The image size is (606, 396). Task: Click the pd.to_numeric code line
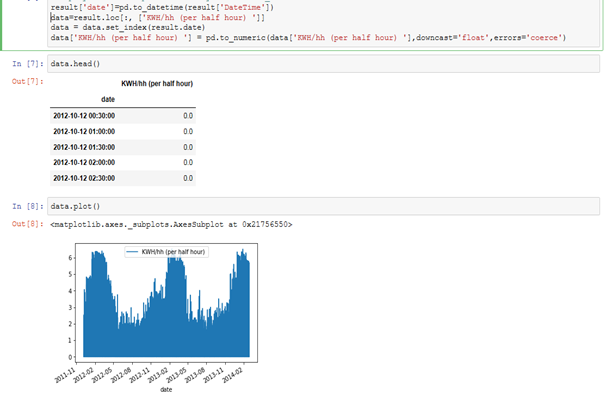click(x=308, y=38)
